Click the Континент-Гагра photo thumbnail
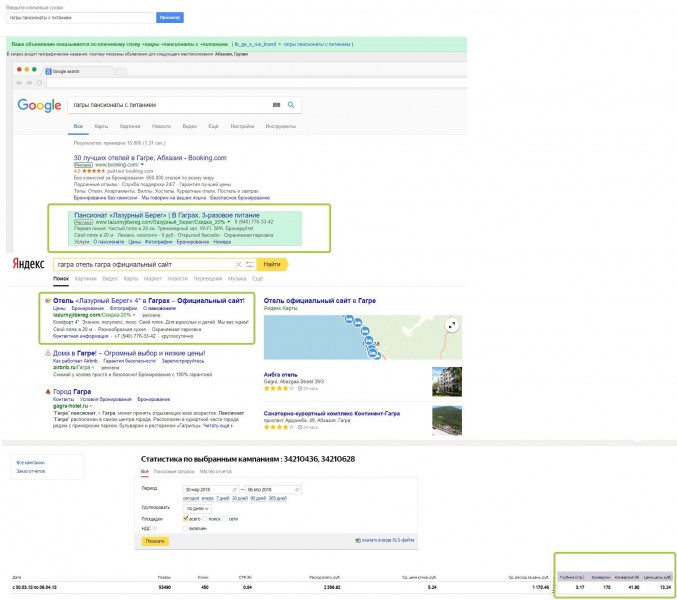Viewport: 677px width, 600px height. pyautogui.click(x=447, y=420)
